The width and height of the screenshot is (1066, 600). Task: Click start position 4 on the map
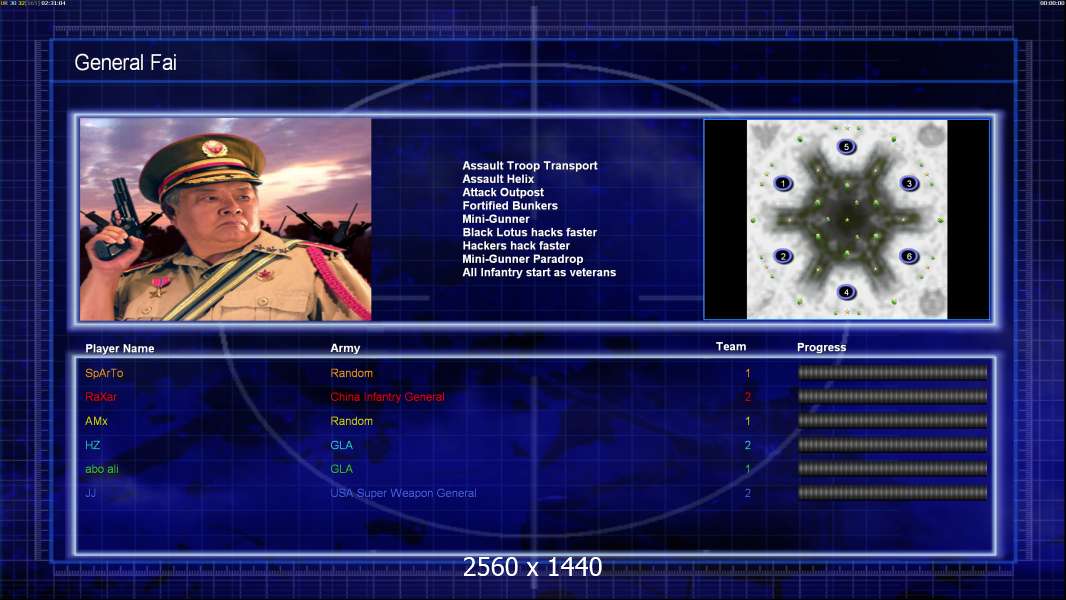pos(846,292)
